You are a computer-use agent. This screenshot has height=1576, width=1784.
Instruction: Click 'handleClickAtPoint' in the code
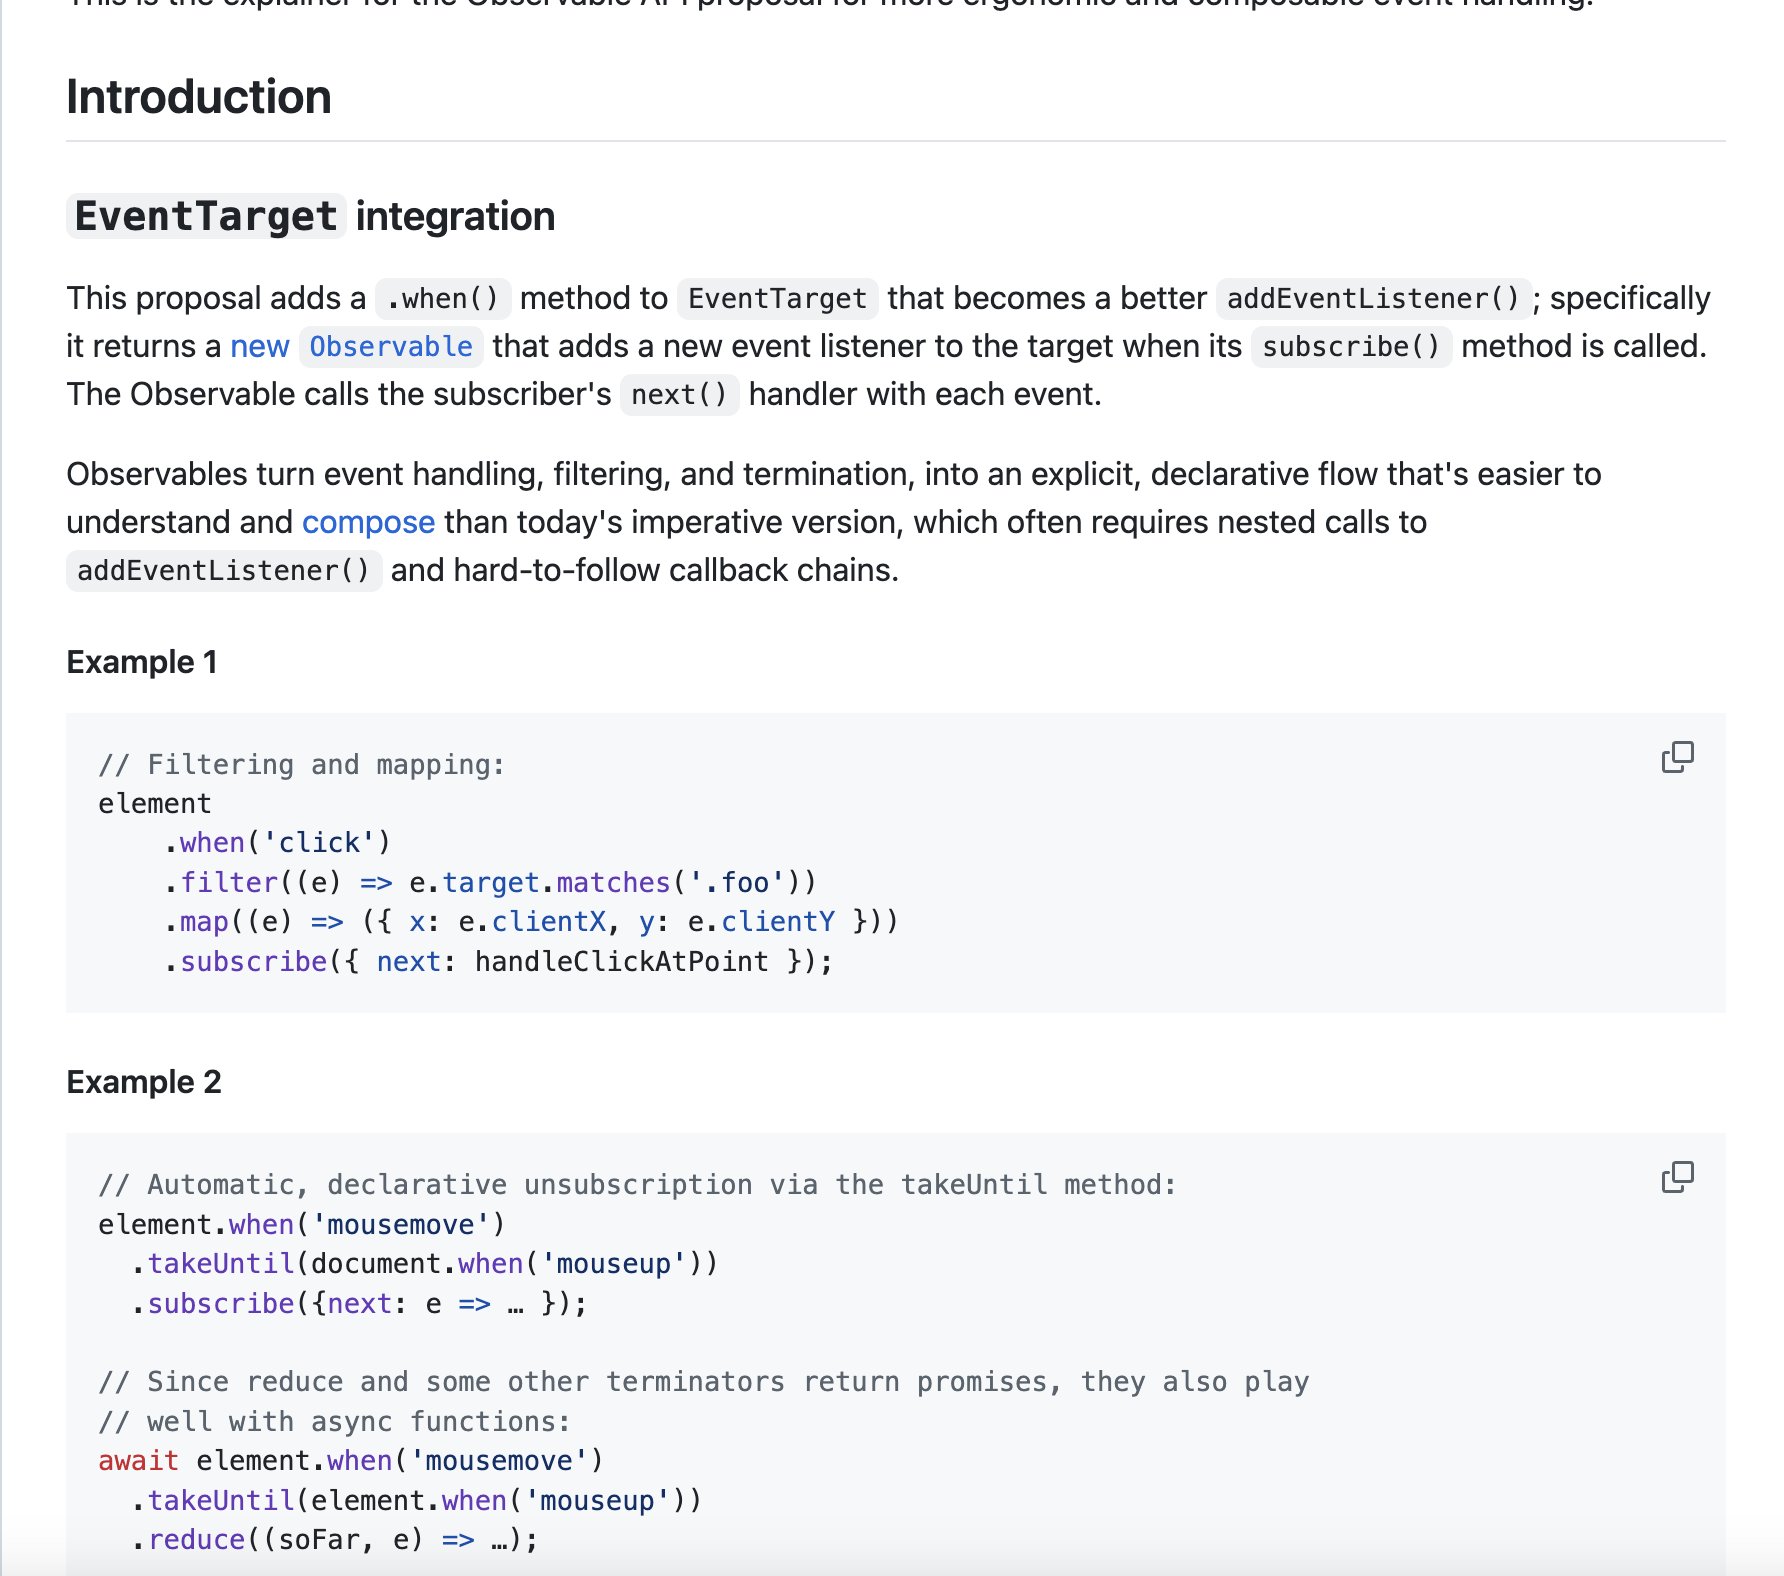pos(621,961)
